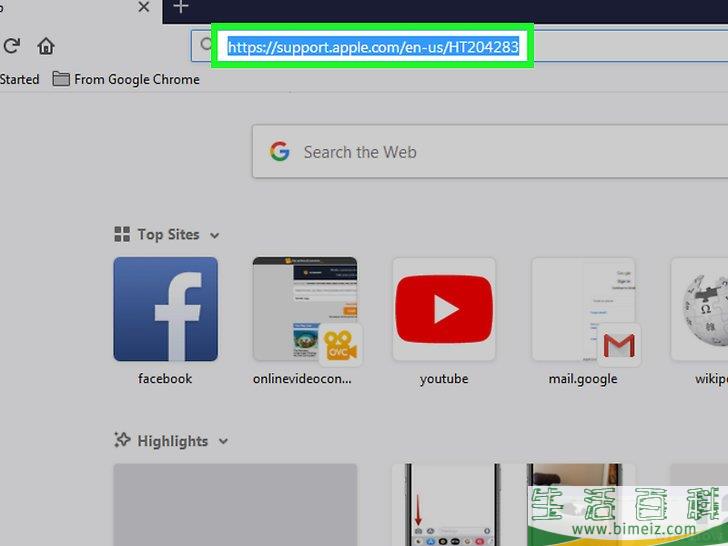728x546 pixels.
Task: Open the From Google Chrome bookmarks folder
Action: [126, 79]
